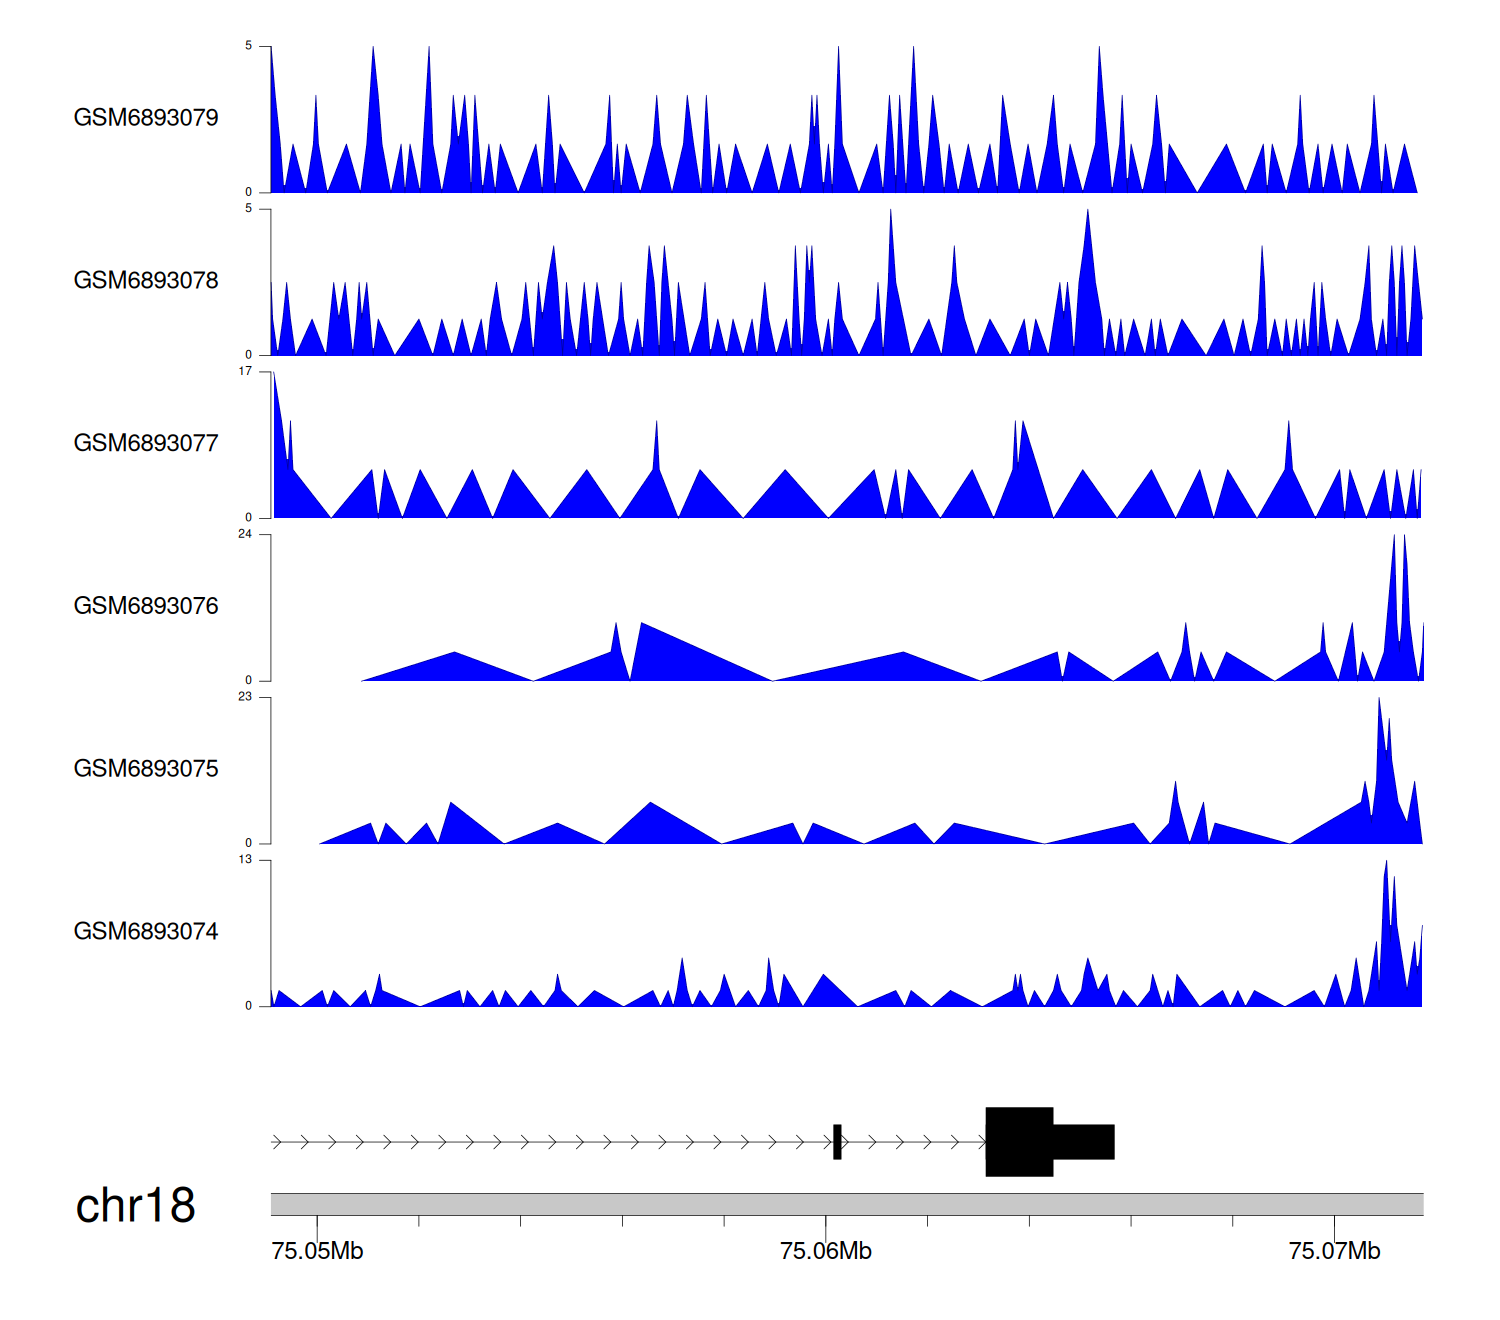Click the GSM6893079 track label
Image resolution: width=1500 pixels, height=1320 pixels.
(x=146, y=118)
